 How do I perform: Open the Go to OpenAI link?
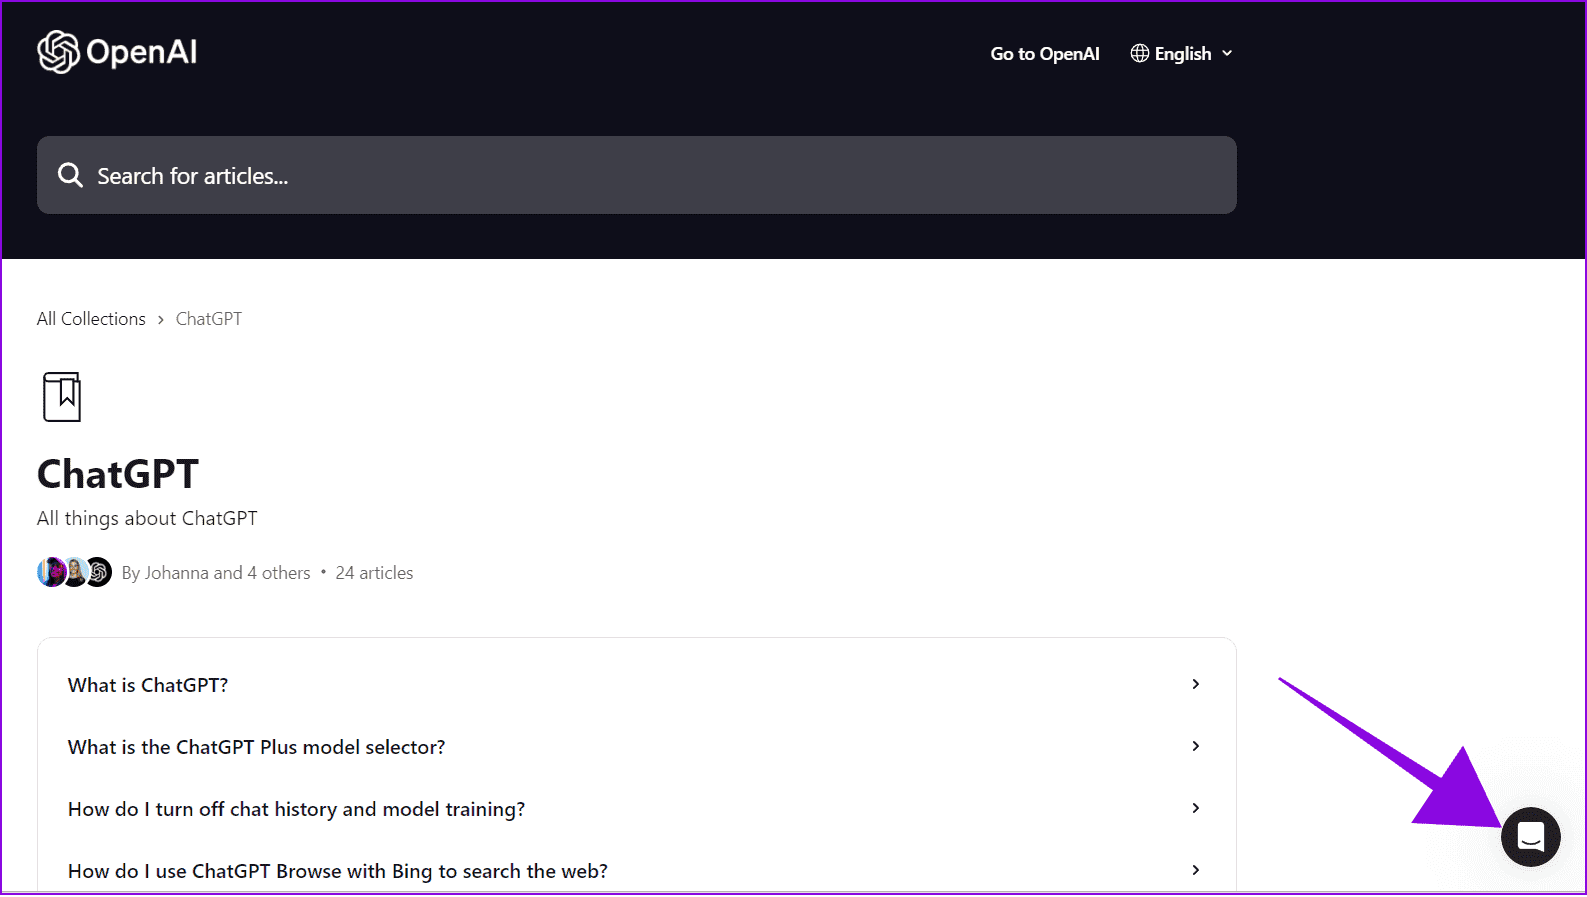[1044, 54]
